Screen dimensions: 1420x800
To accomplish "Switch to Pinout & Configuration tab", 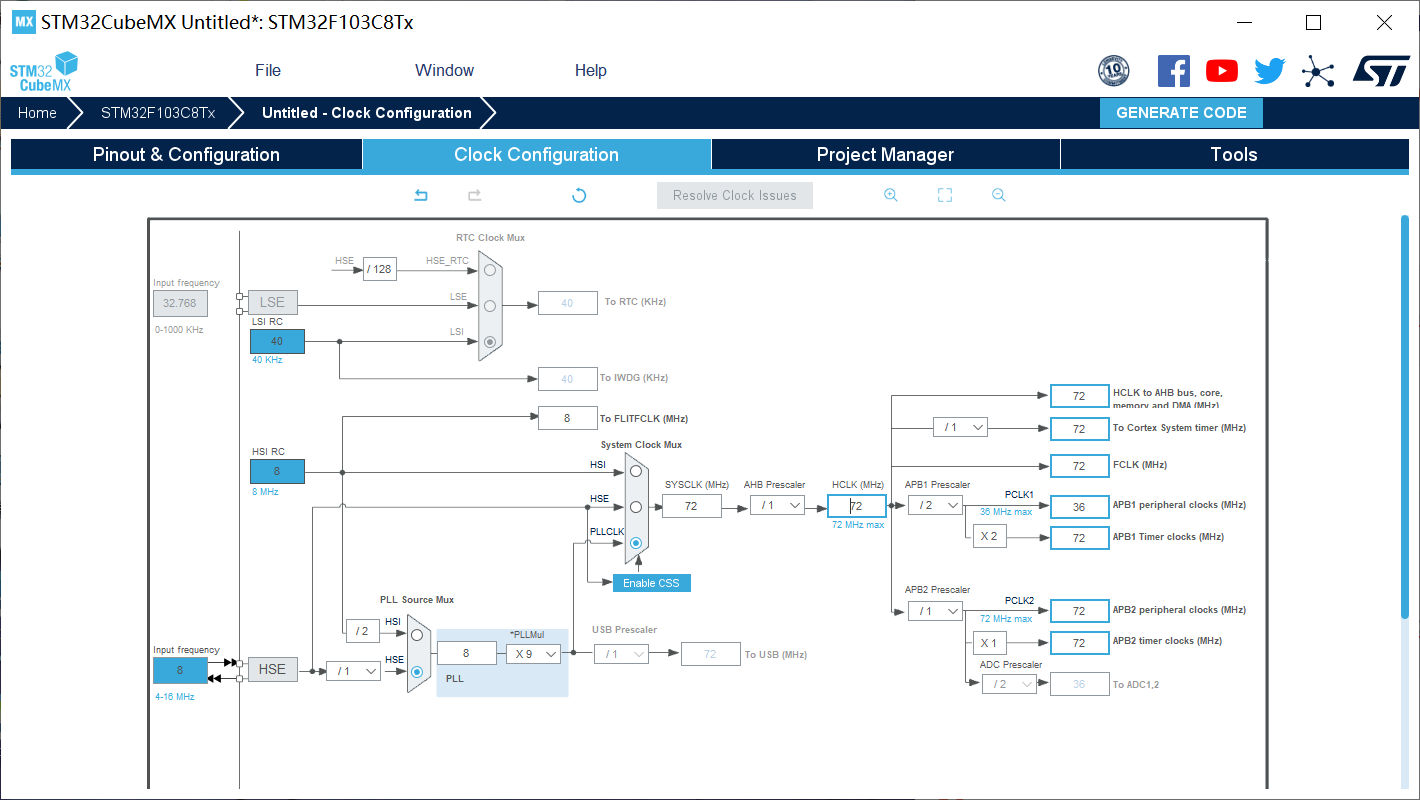I will click(186, 155).
